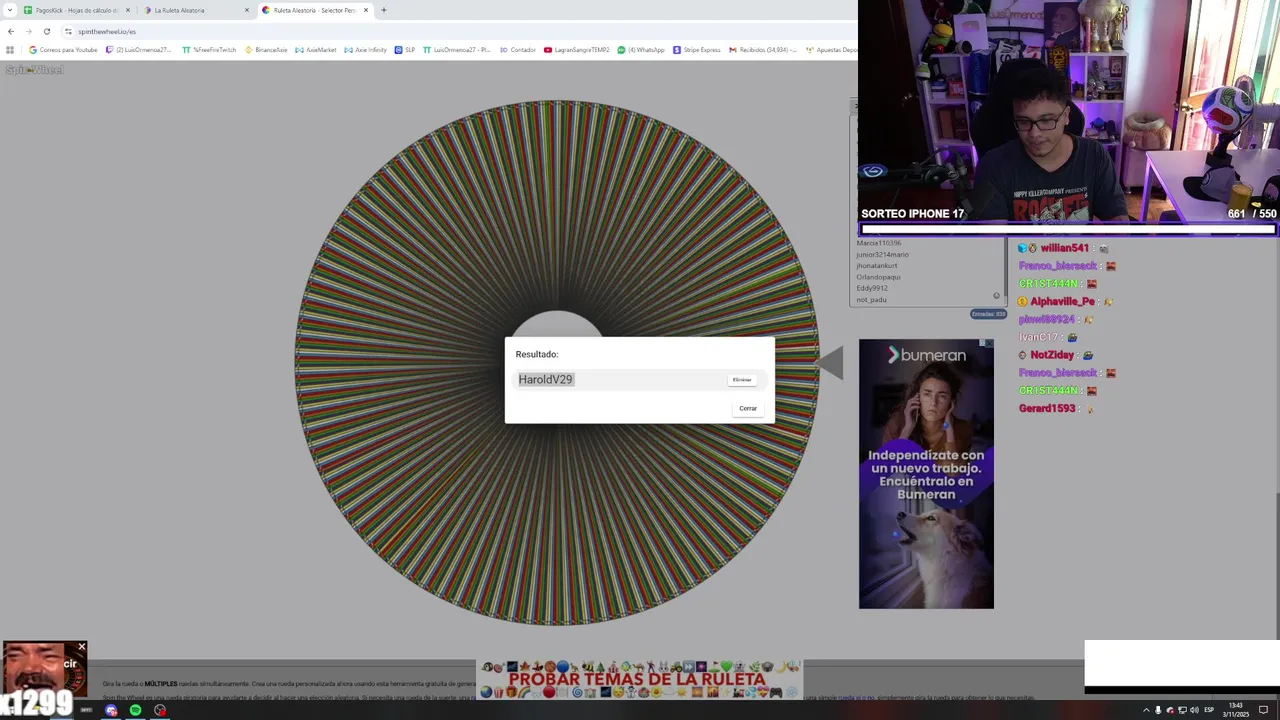Click the Spin the Wheel logo
The height and width of the screenshot is (720, 1280).
click(x=34, y=70)
